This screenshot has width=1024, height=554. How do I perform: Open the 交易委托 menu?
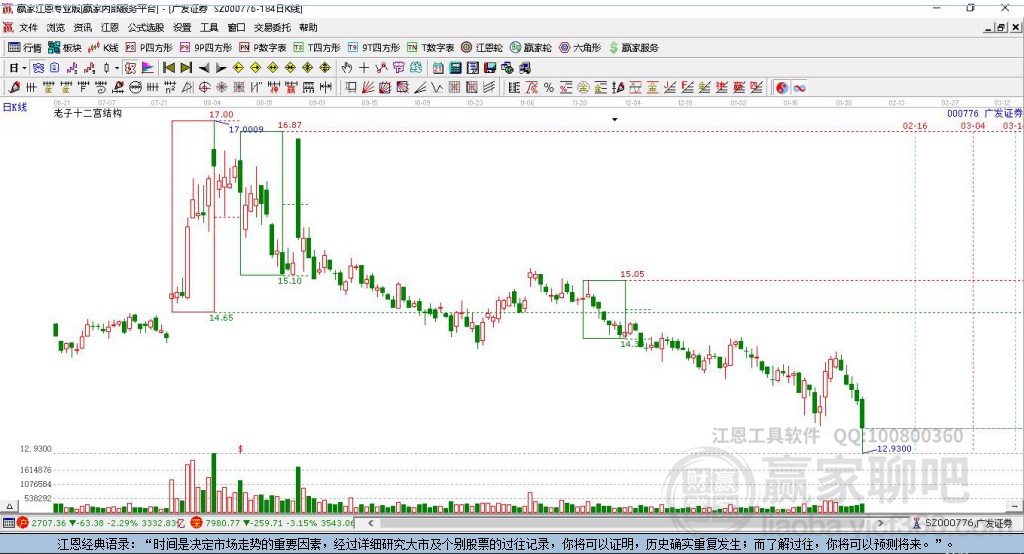click(272, 27)
